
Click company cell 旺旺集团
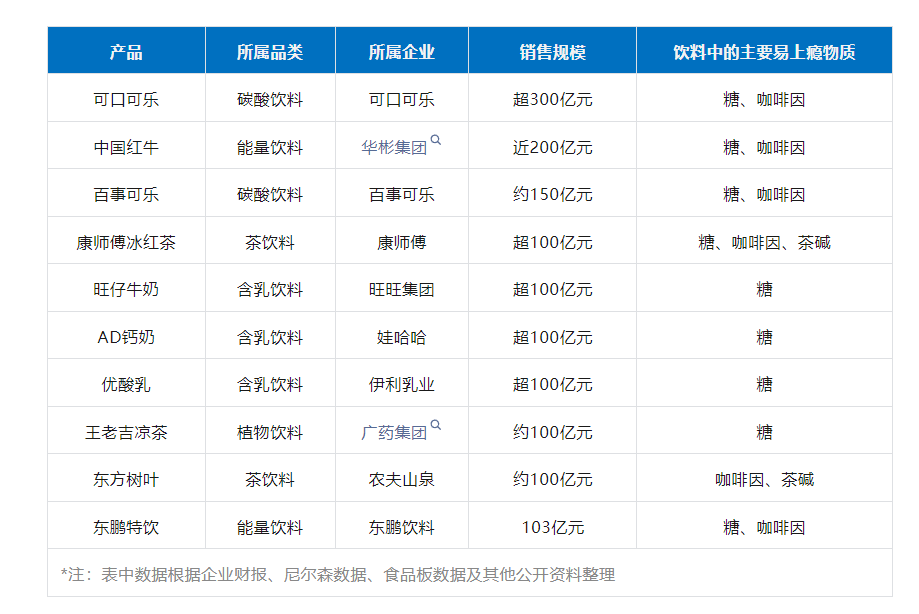click(x=401, y=290)
